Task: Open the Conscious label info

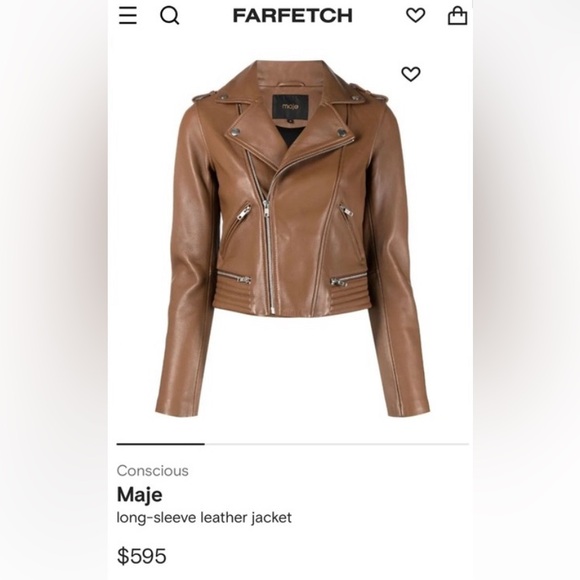Action: 152,471
